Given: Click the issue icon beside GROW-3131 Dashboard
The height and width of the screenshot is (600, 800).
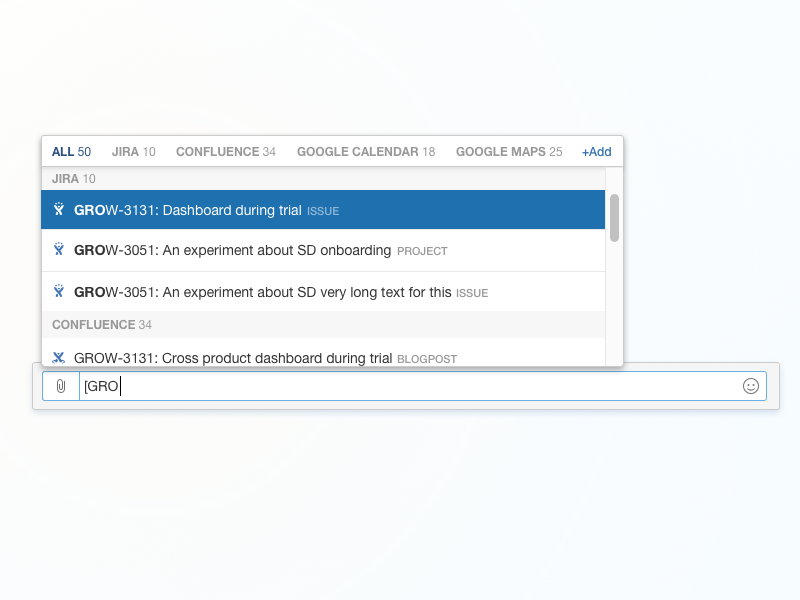Looking at the screenshot, I should [x=58, y=210].
